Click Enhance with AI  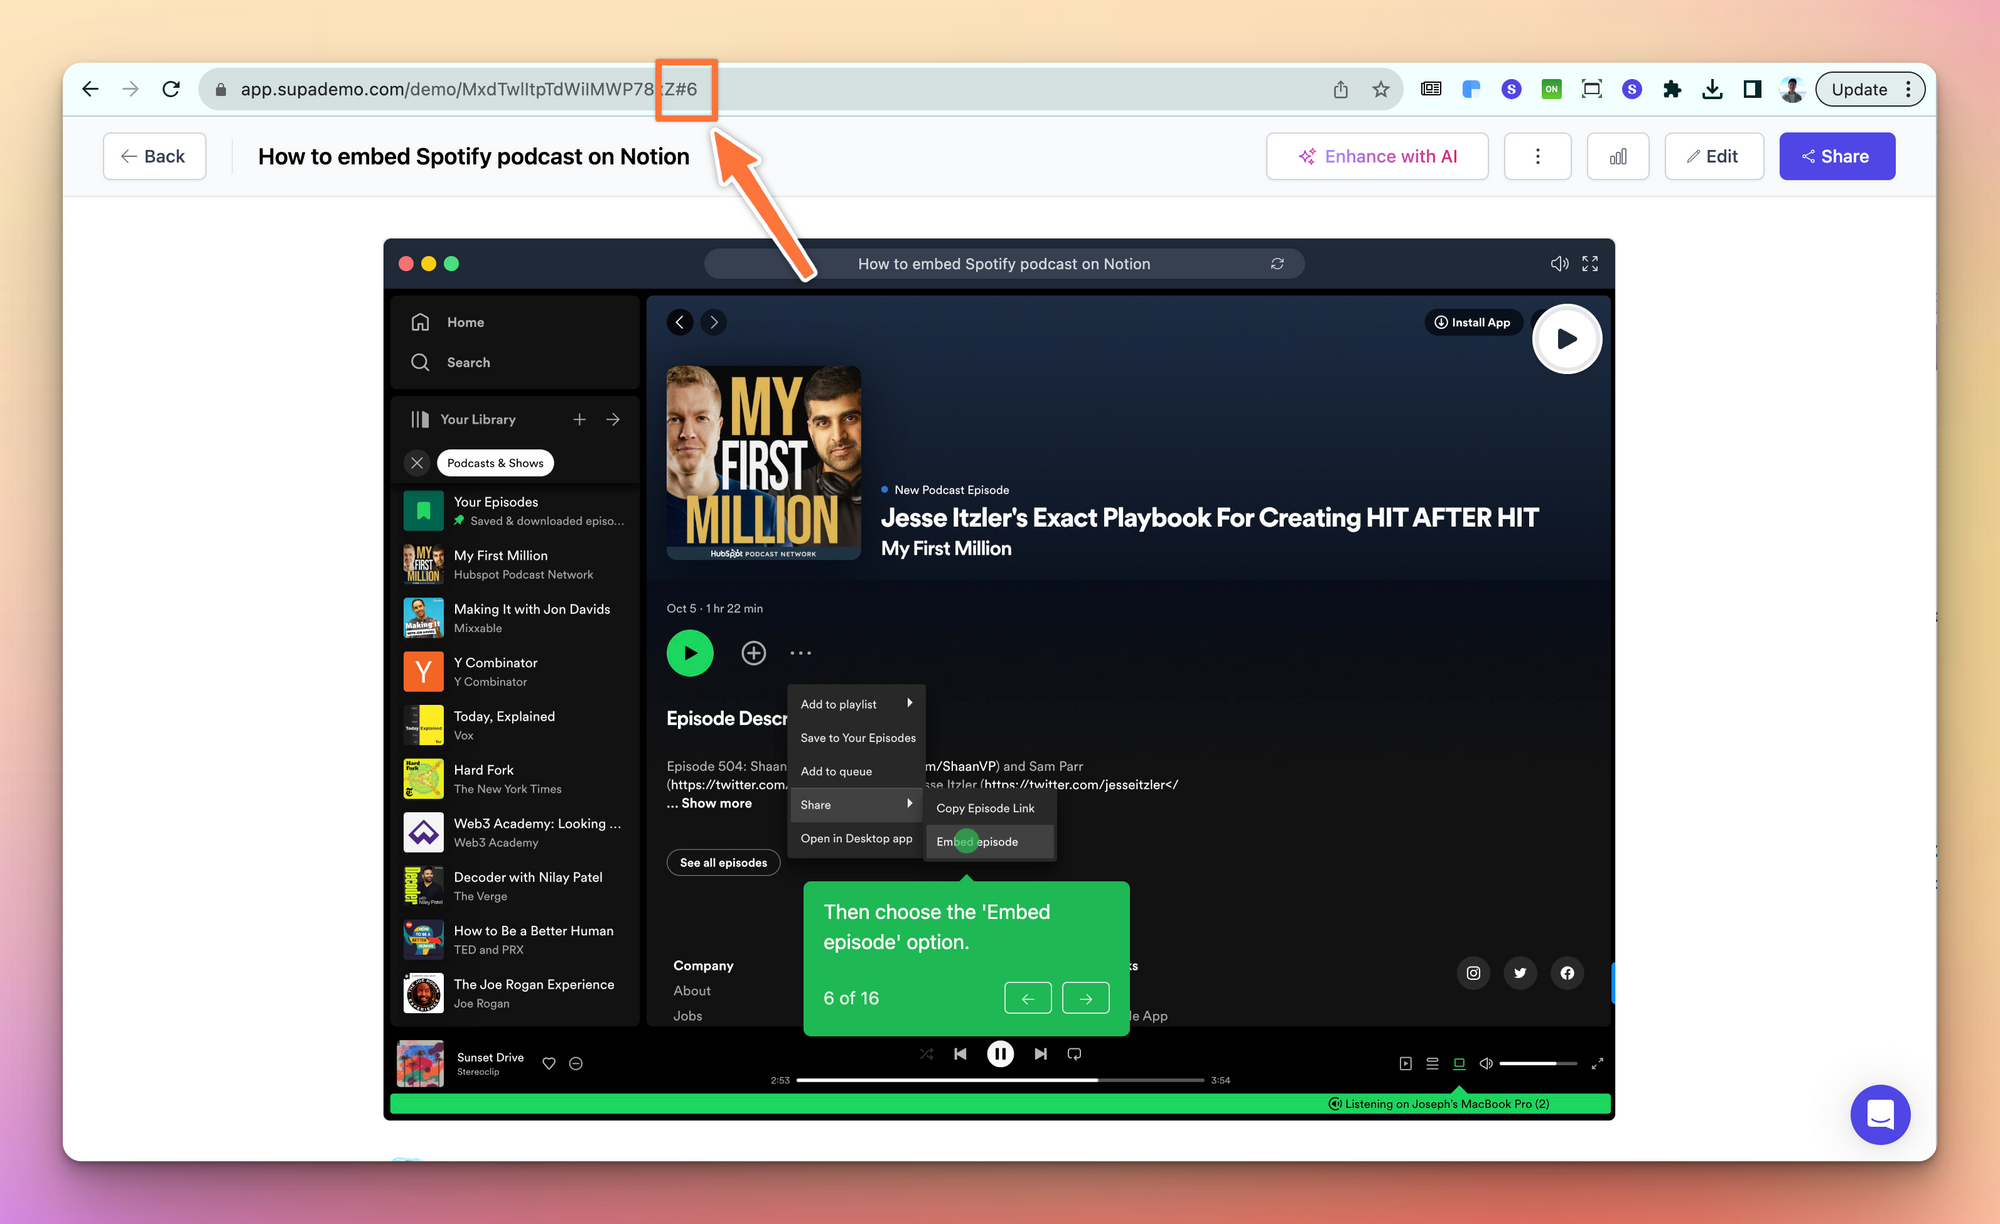point(1377,156)
